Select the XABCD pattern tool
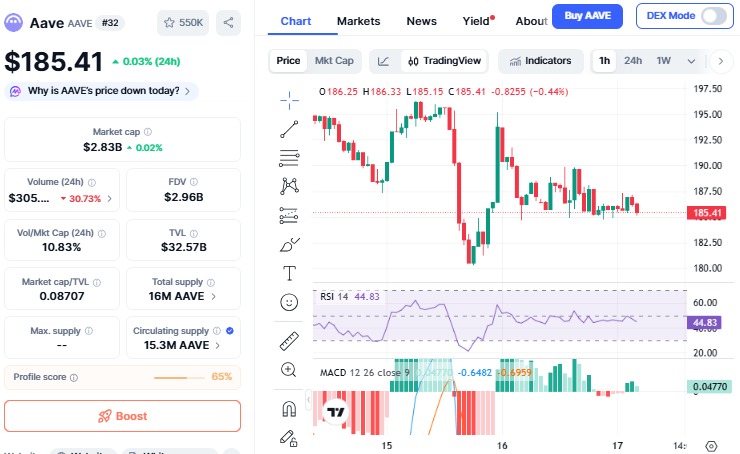Image resolution: width=740 pixels, height=454 pixels. tap(289, 186)
